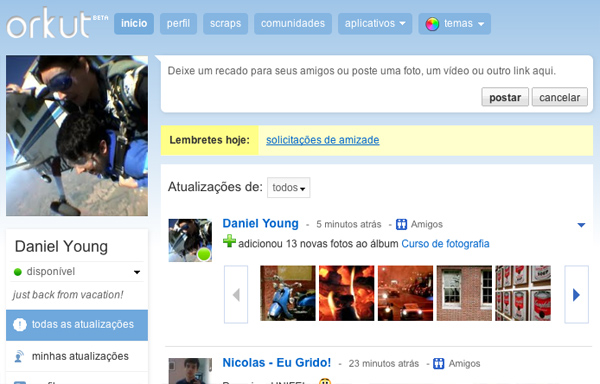This screenshot has height=384, width=600.
Task: Expand the aplicativos menu
Action: click(375, 24)
